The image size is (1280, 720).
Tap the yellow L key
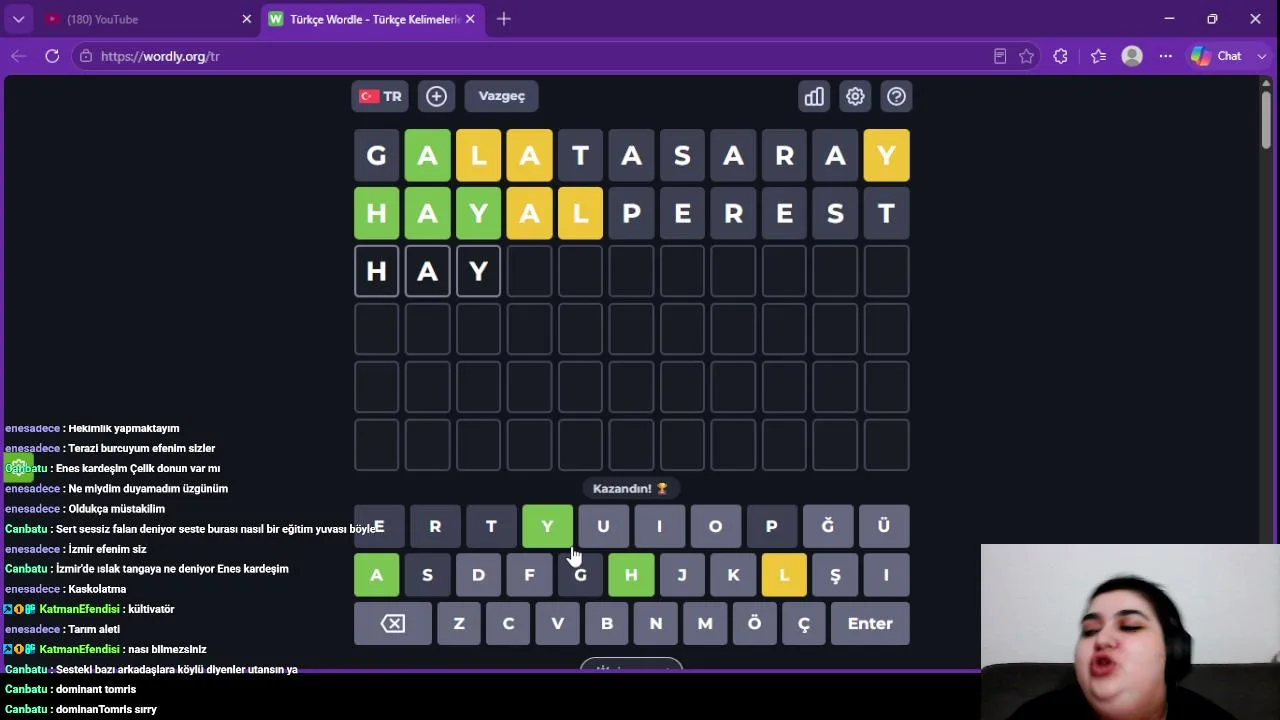point(784,575)
